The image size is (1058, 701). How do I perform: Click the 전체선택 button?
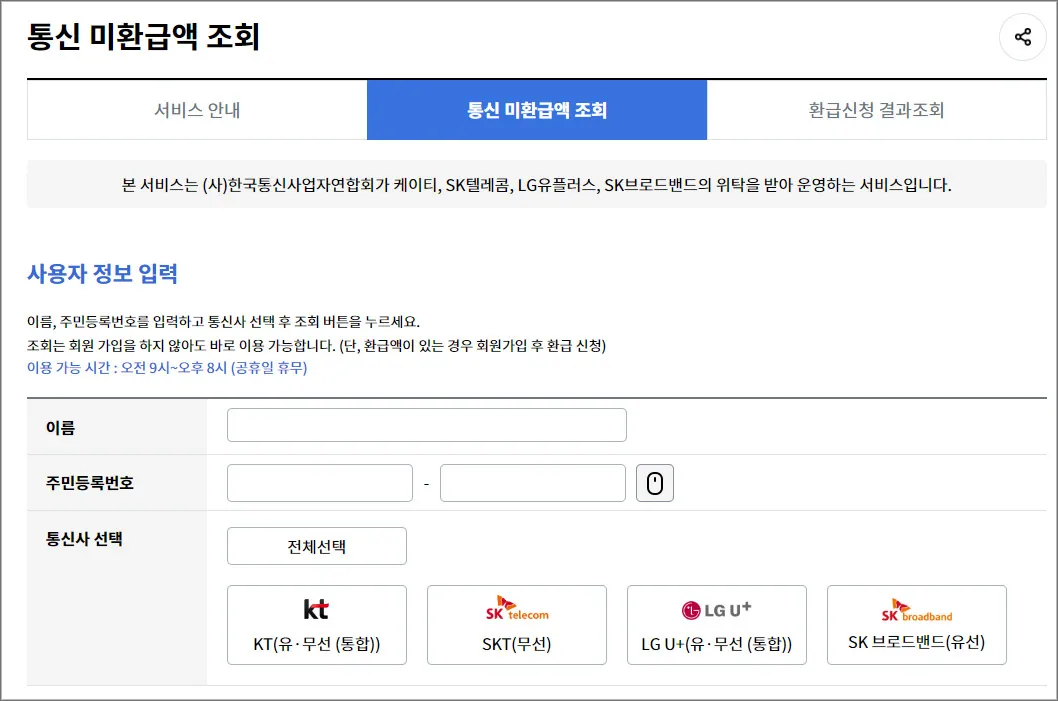coord(317,545)
